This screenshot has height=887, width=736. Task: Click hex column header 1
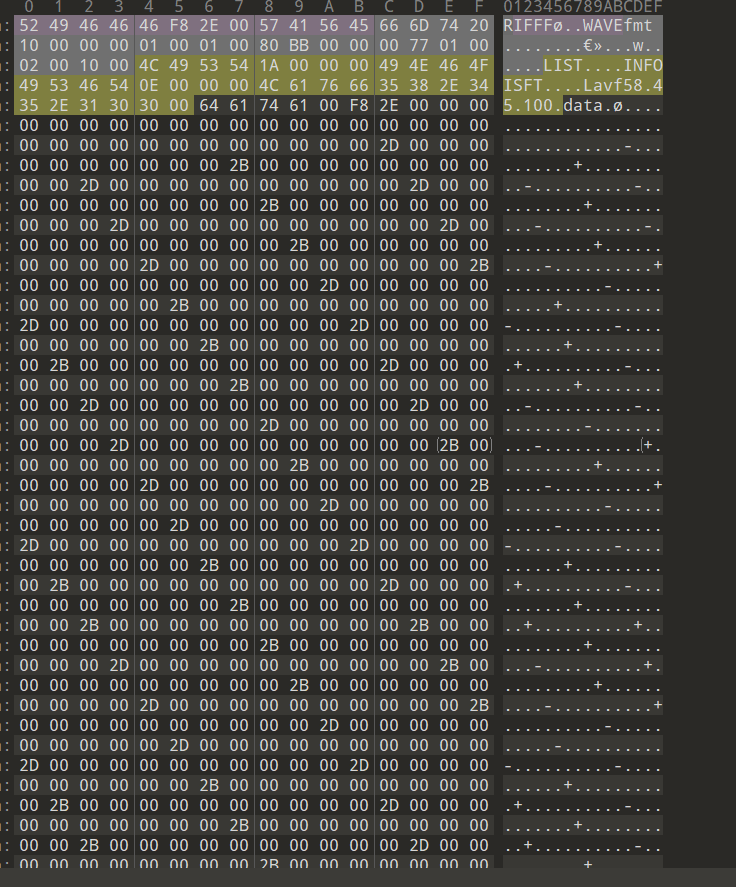[x=58, y=7]
